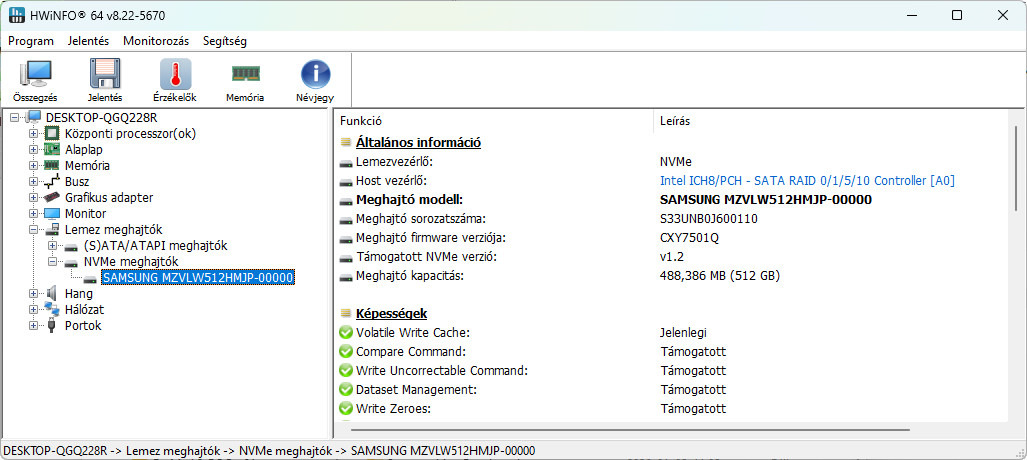Expand the Grafikus adapter node

click(34, 197)
